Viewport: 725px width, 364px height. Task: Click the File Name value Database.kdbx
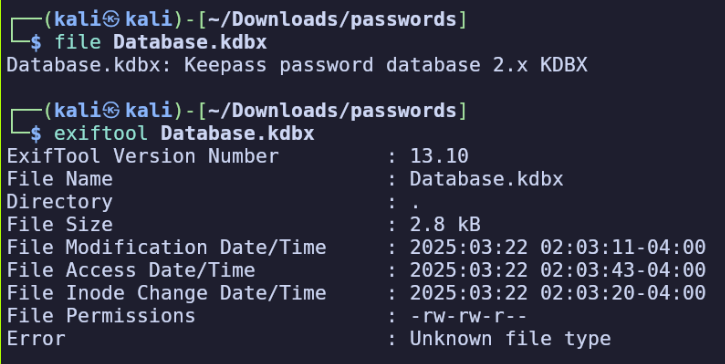pos(486,179)
